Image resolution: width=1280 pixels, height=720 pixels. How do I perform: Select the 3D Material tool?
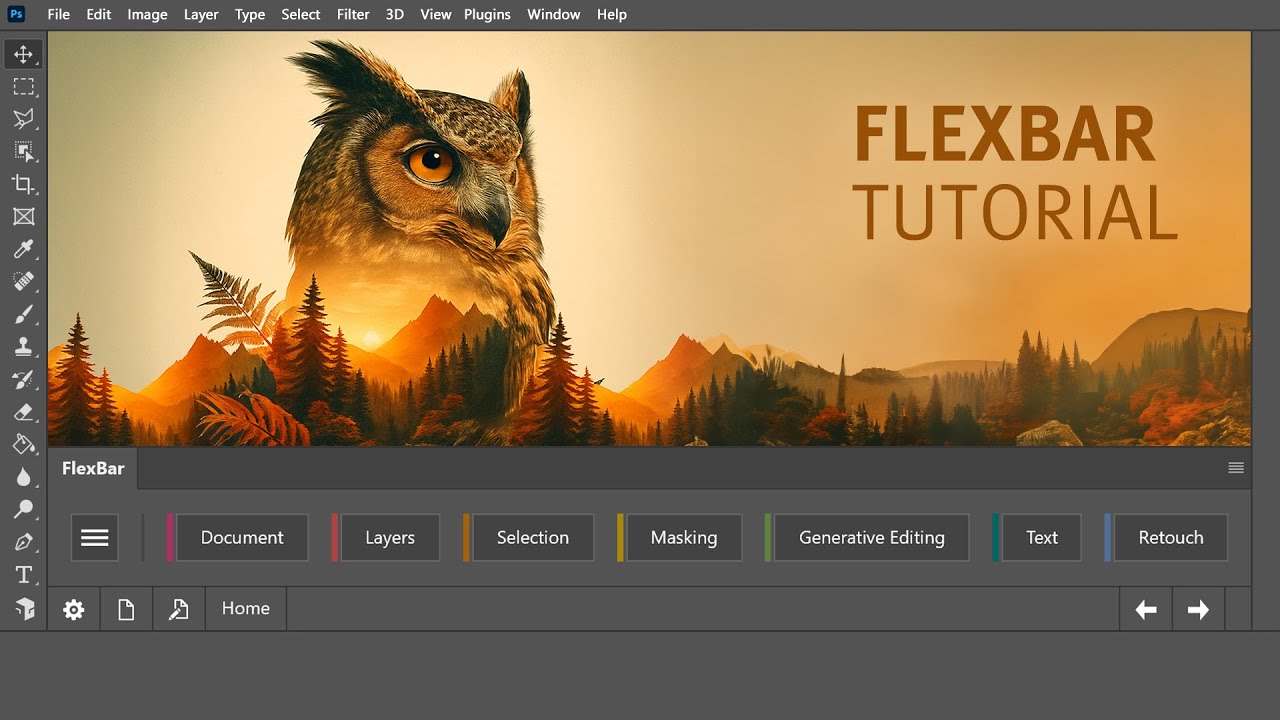23,607
